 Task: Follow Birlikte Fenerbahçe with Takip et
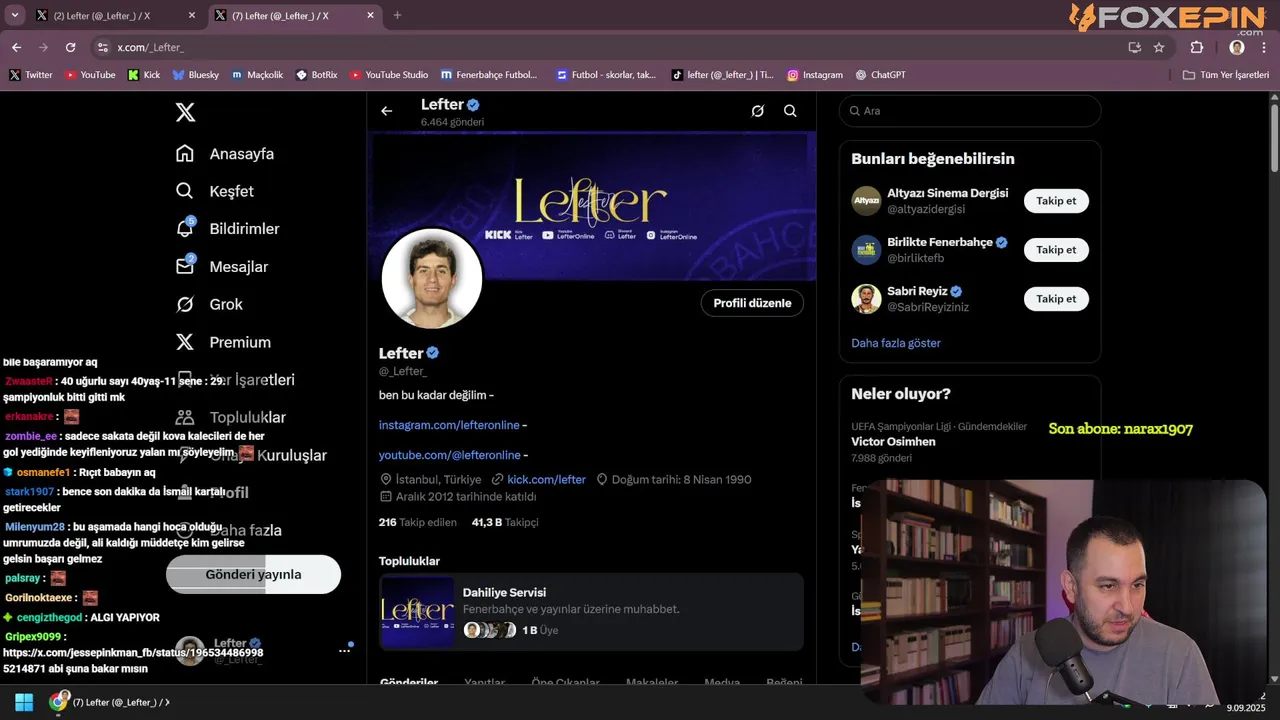[1056, 250]
